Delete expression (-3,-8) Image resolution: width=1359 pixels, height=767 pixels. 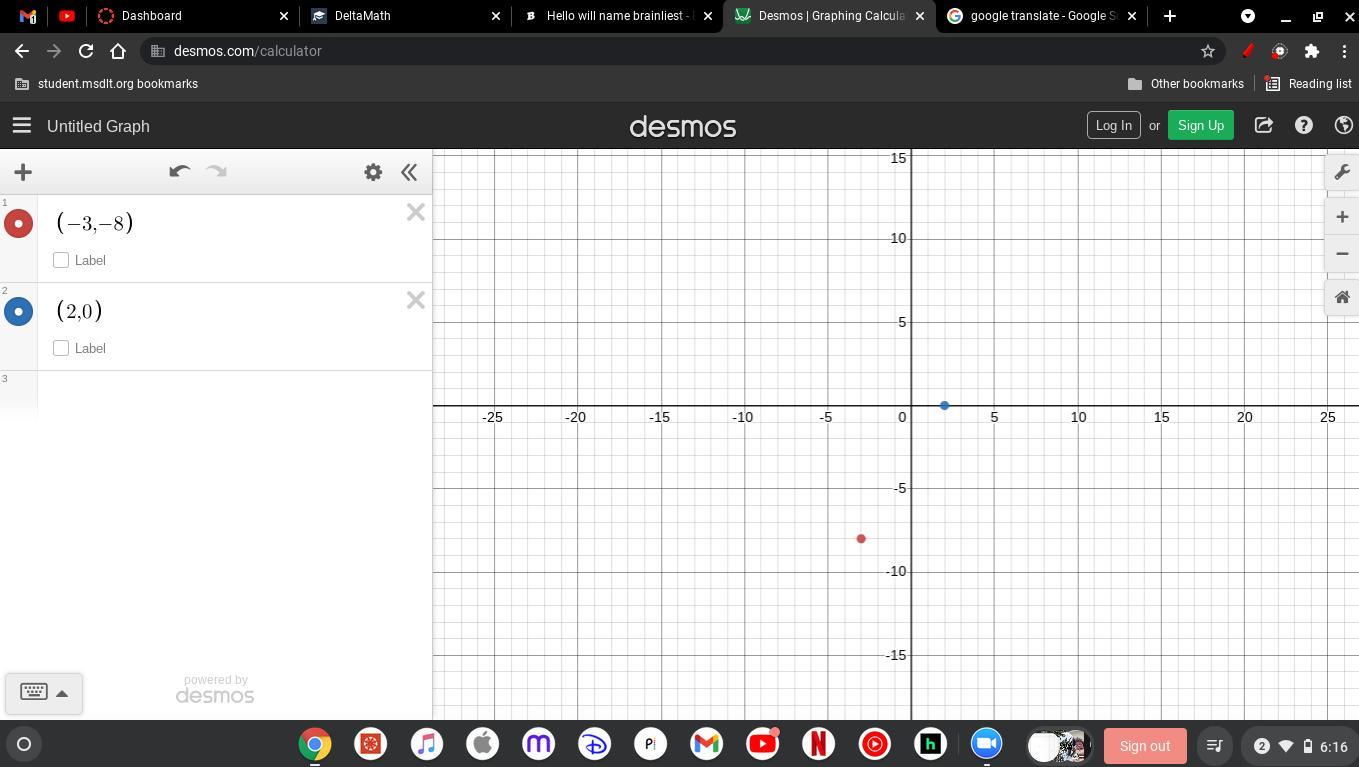416,212
